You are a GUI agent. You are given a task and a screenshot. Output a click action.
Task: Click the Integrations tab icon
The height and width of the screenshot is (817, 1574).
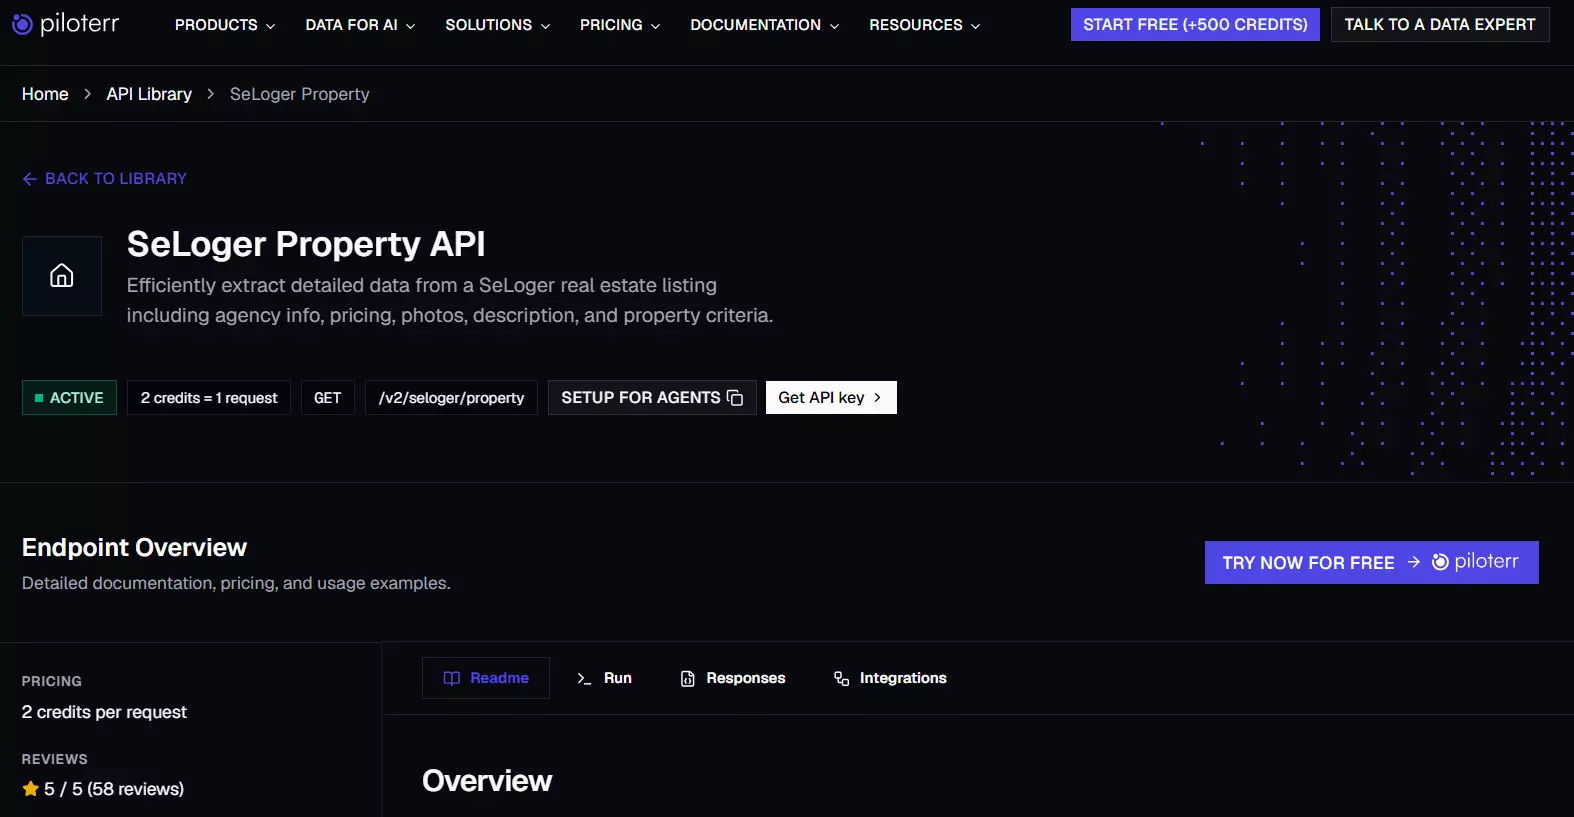[x=842, y=679]
